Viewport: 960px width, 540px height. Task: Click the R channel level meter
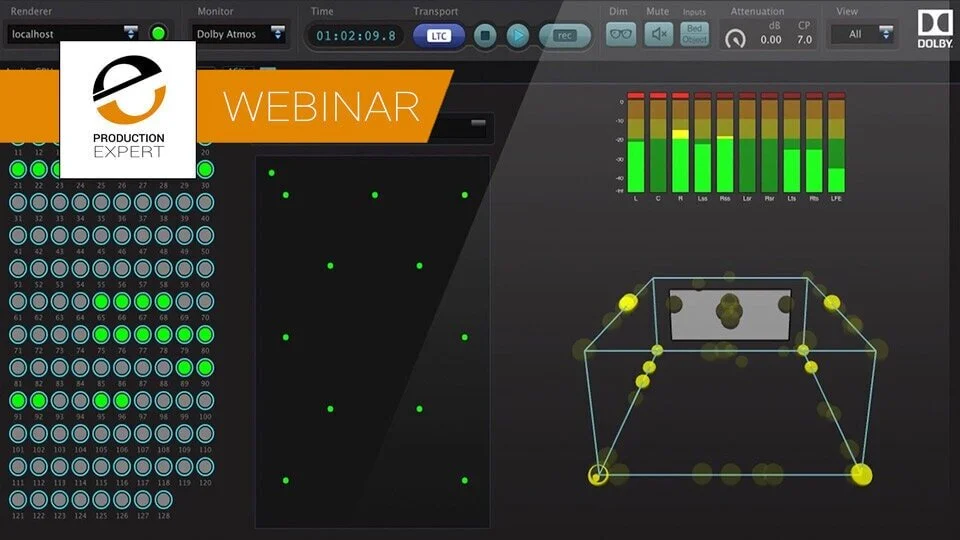coord(680,143)
